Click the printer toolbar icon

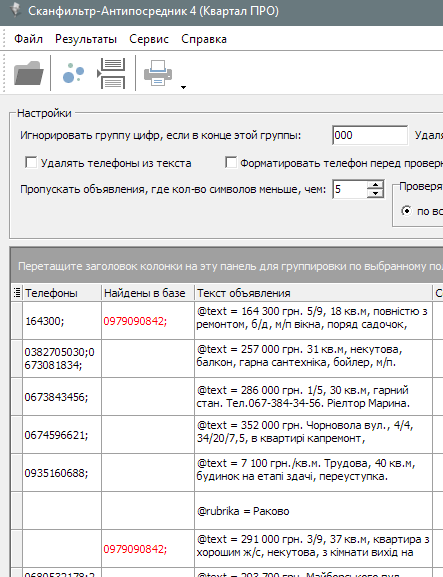pos(158,73)
